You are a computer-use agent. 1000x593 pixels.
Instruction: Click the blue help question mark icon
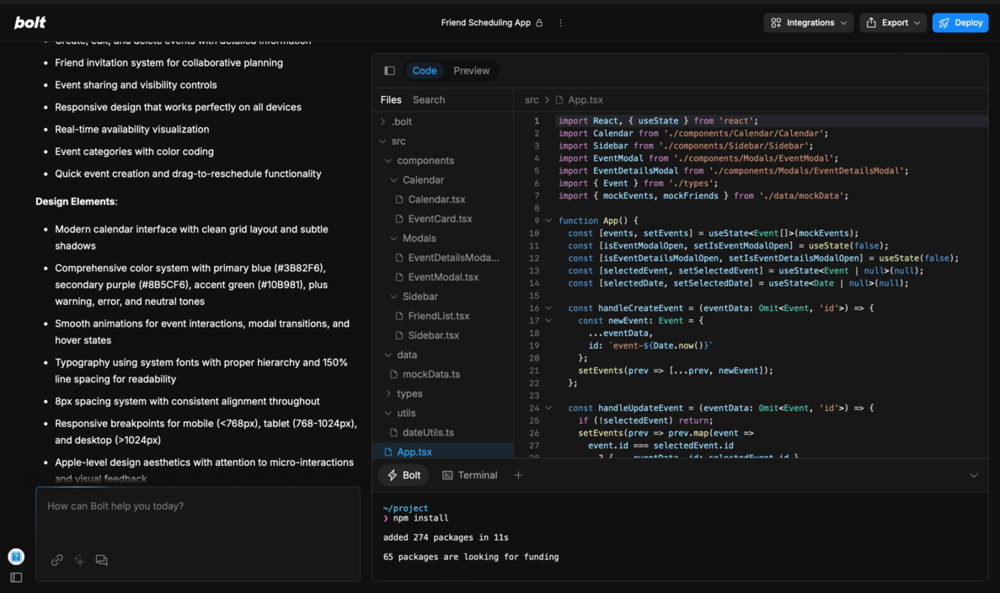point(16,557)
